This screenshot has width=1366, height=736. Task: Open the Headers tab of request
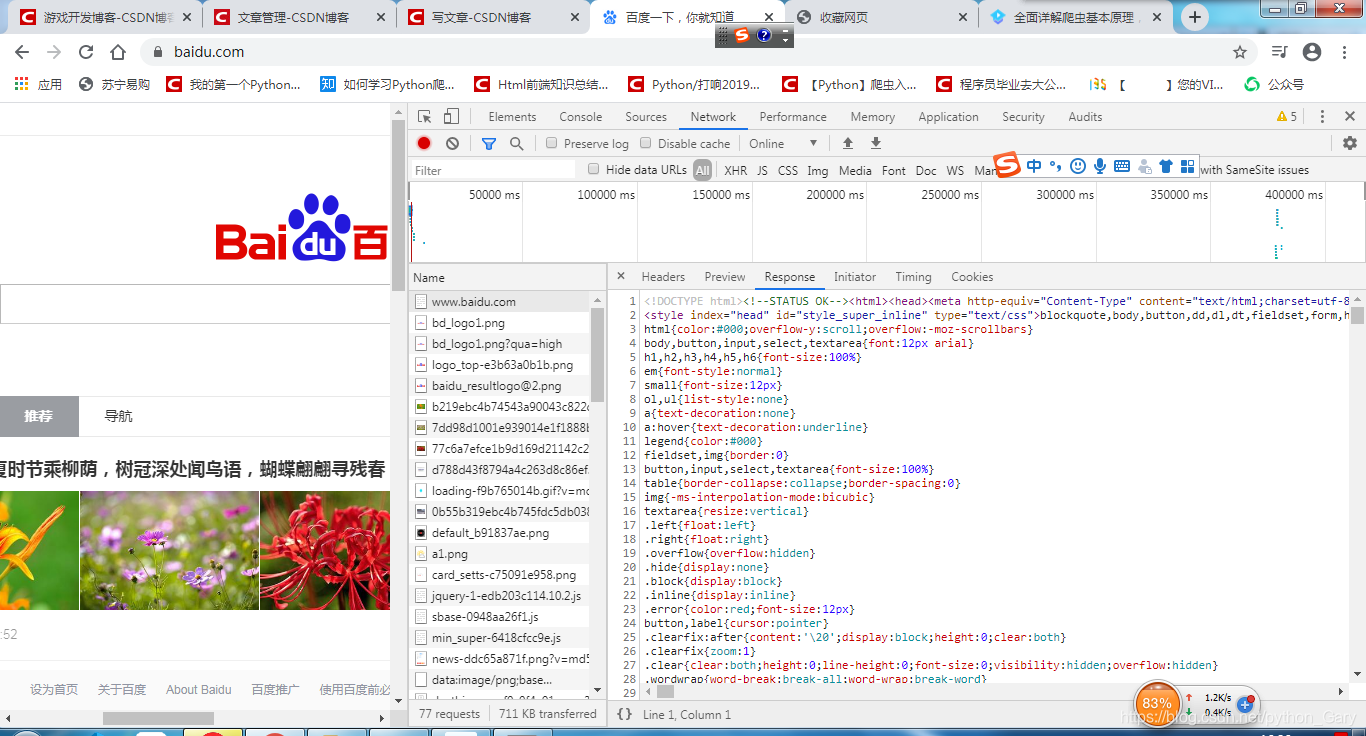[x=663, y=277]
